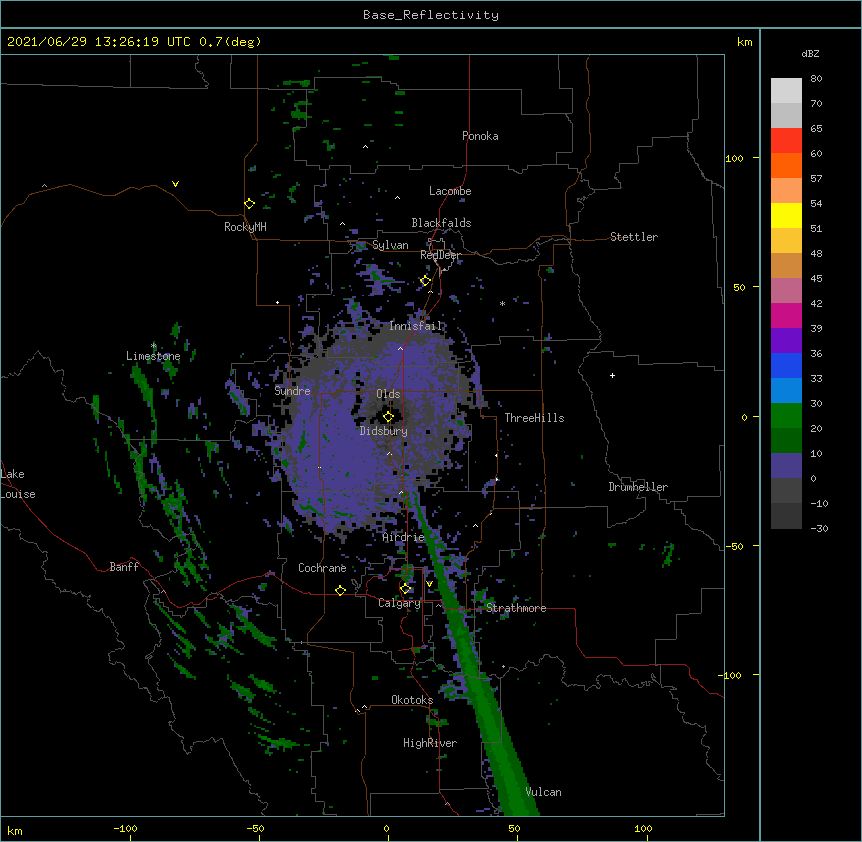Click the yellow diamond marker above Calgary label
Screen dimensions: 862x842
[x=405, y=589]
